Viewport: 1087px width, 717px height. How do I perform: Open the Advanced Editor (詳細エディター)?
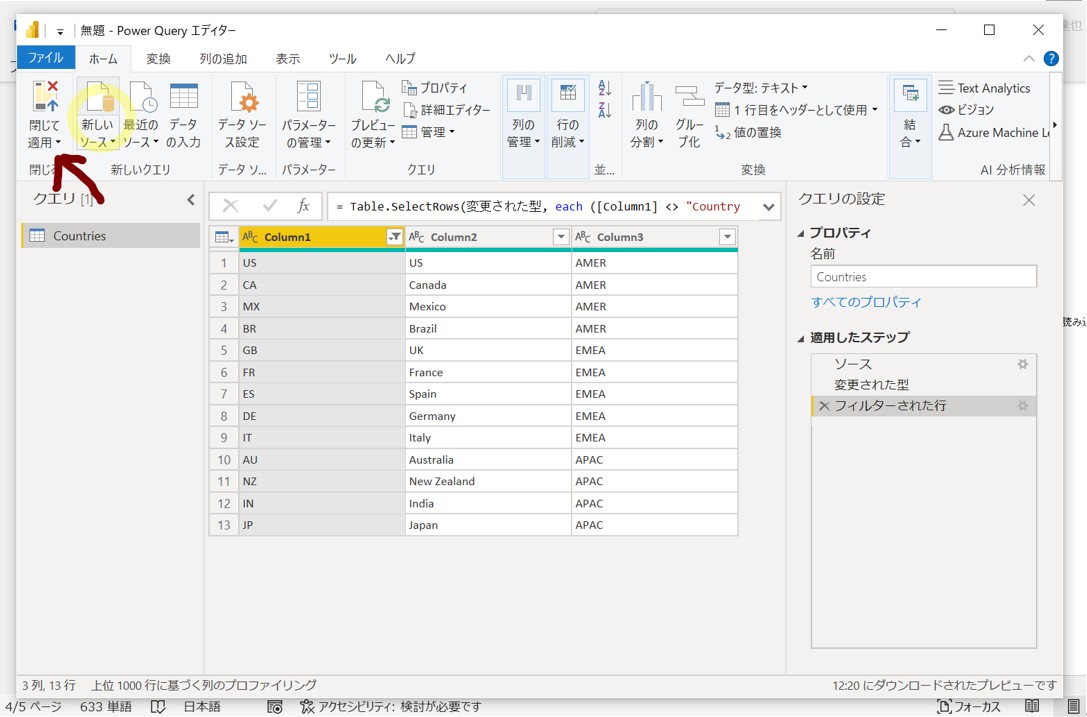(x=446, y=110)
